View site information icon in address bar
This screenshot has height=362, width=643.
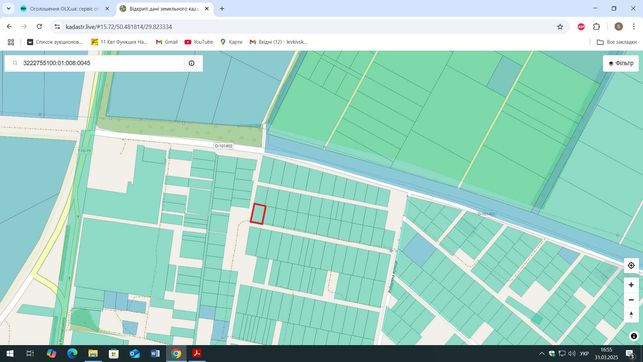(x=57, y=27)
